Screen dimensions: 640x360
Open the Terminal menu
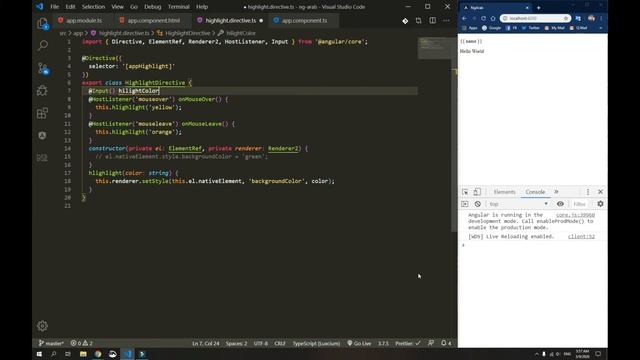click(x=178, y=7)
